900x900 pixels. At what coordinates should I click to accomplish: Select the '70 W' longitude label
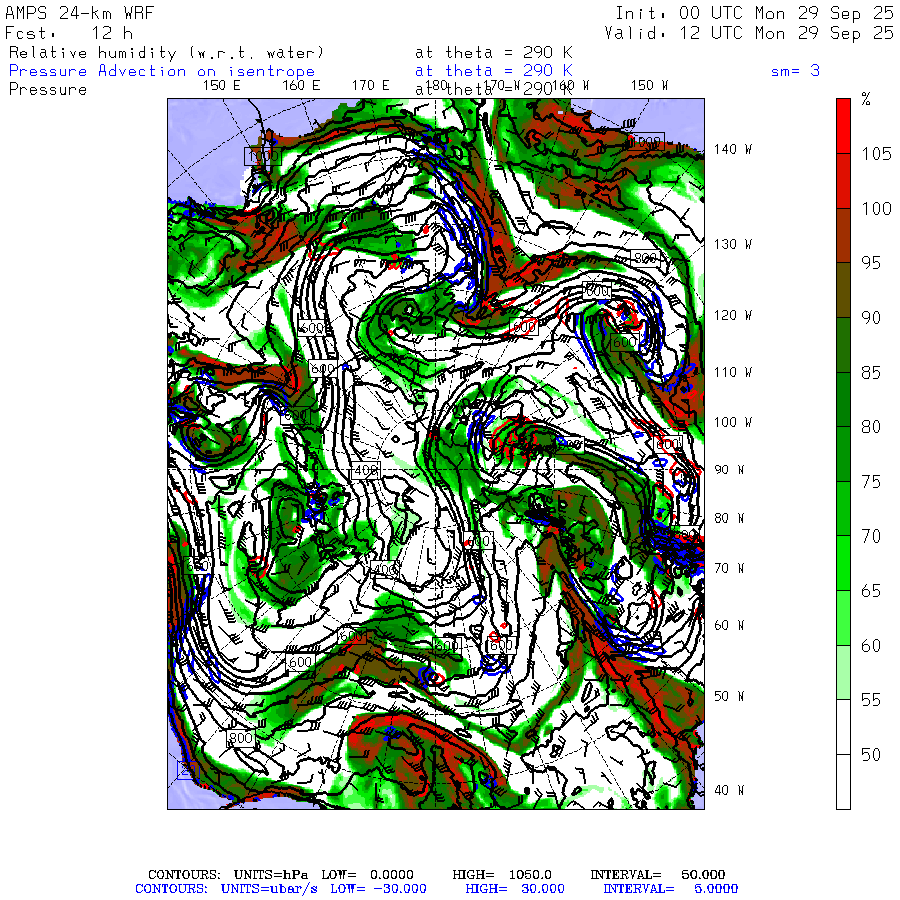click(729, 568)
